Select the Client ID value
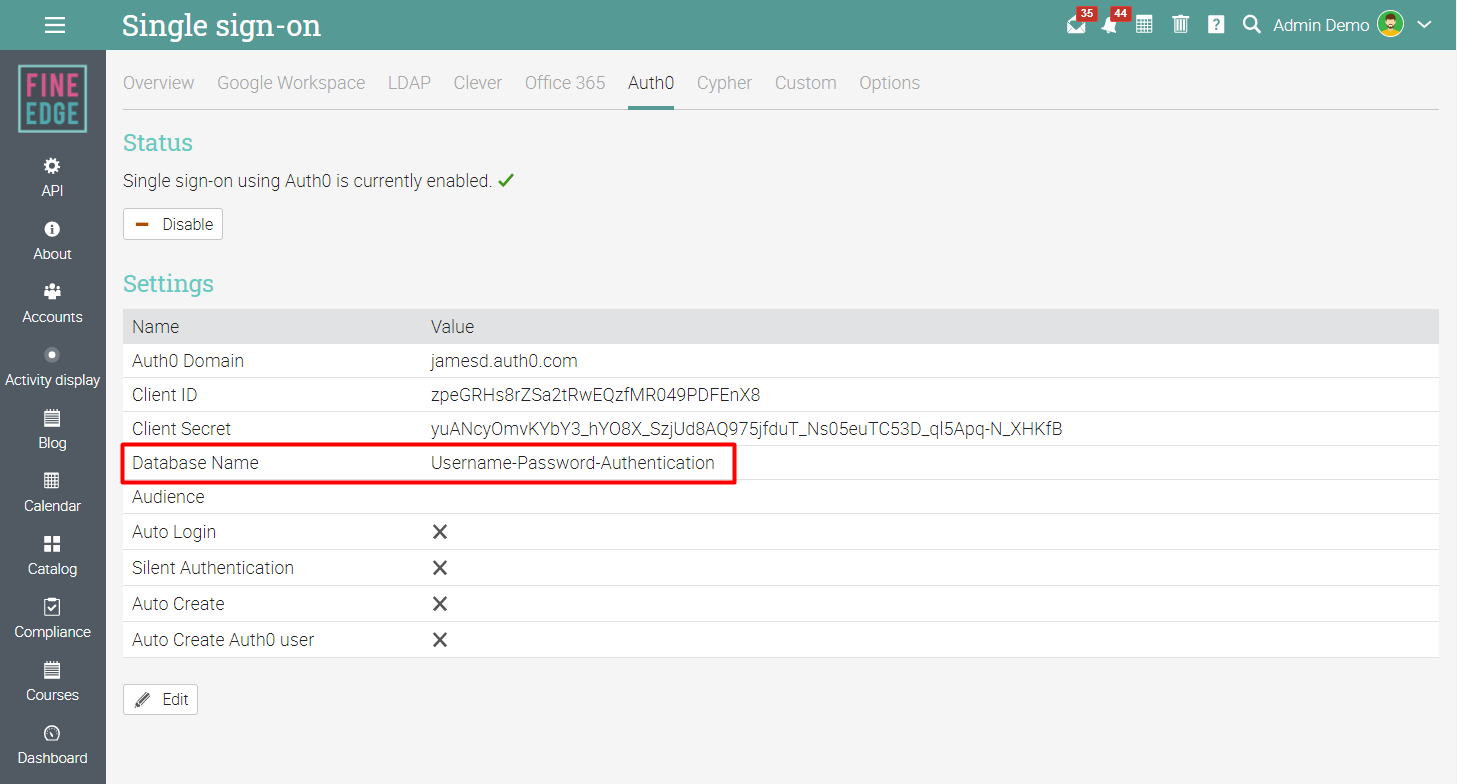Viewport: 1457px width, 784px height. (595, 395)
